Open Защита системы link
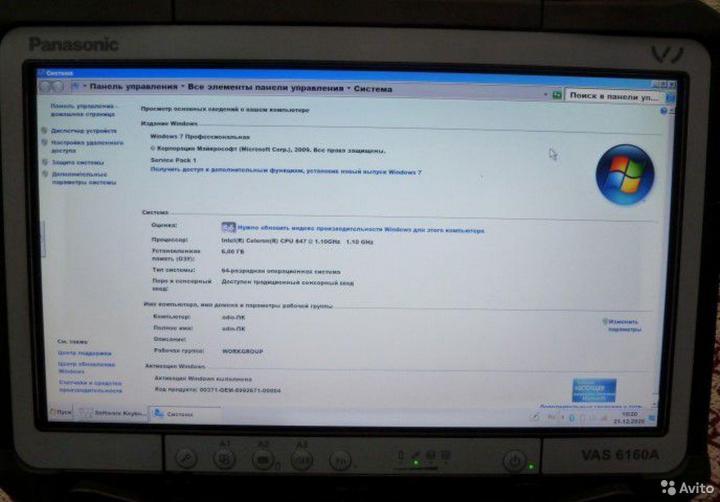 pyautogui.click(x=78, y=163)
